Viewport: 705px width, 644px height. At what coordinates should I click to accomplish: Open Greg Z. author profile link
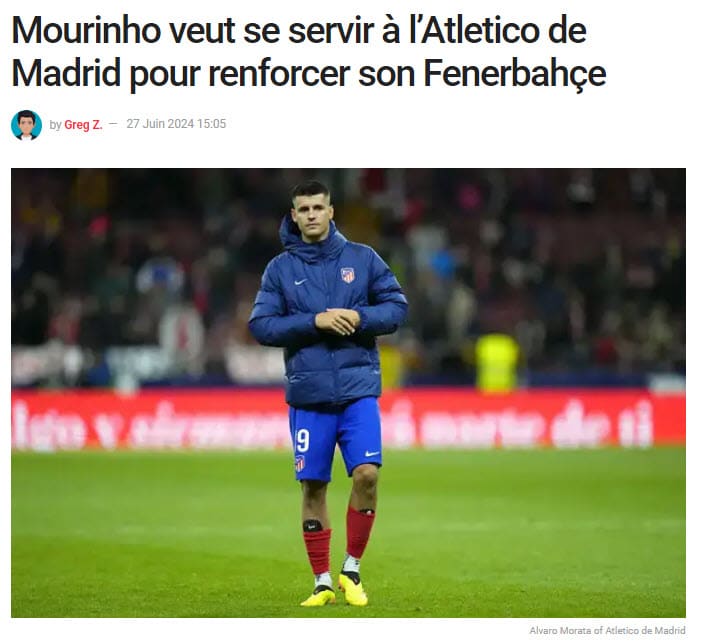[83, 125]
